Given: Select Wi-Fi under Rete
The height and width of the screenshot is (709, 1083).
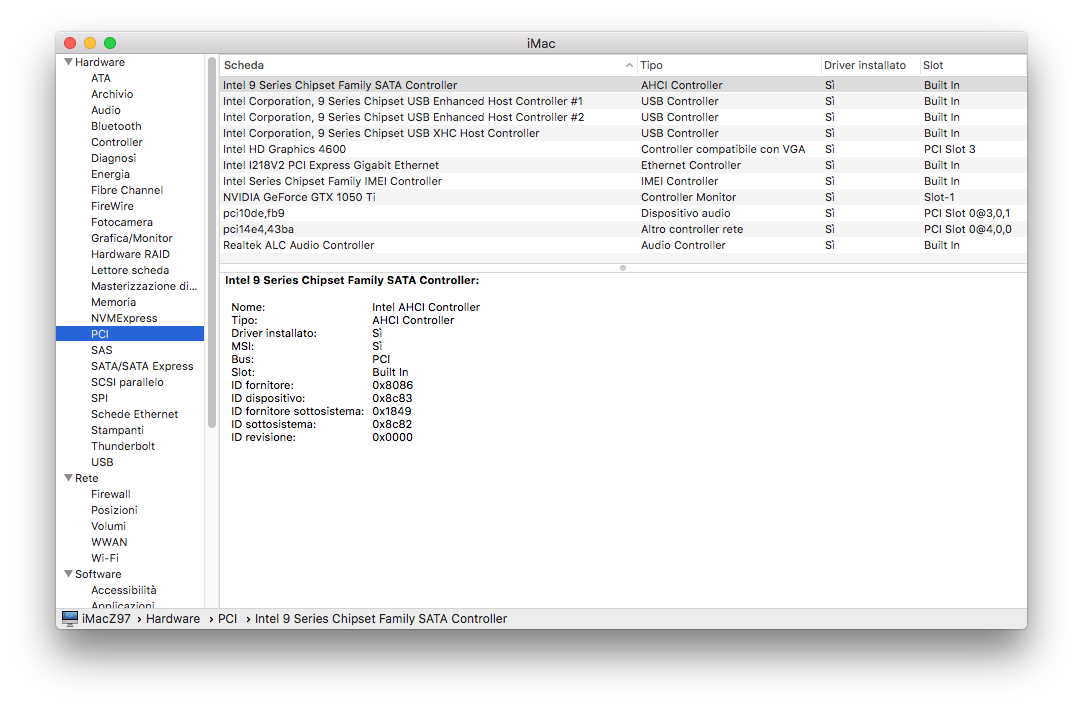Looking at the screenshot, I should (x=105, y=558).
